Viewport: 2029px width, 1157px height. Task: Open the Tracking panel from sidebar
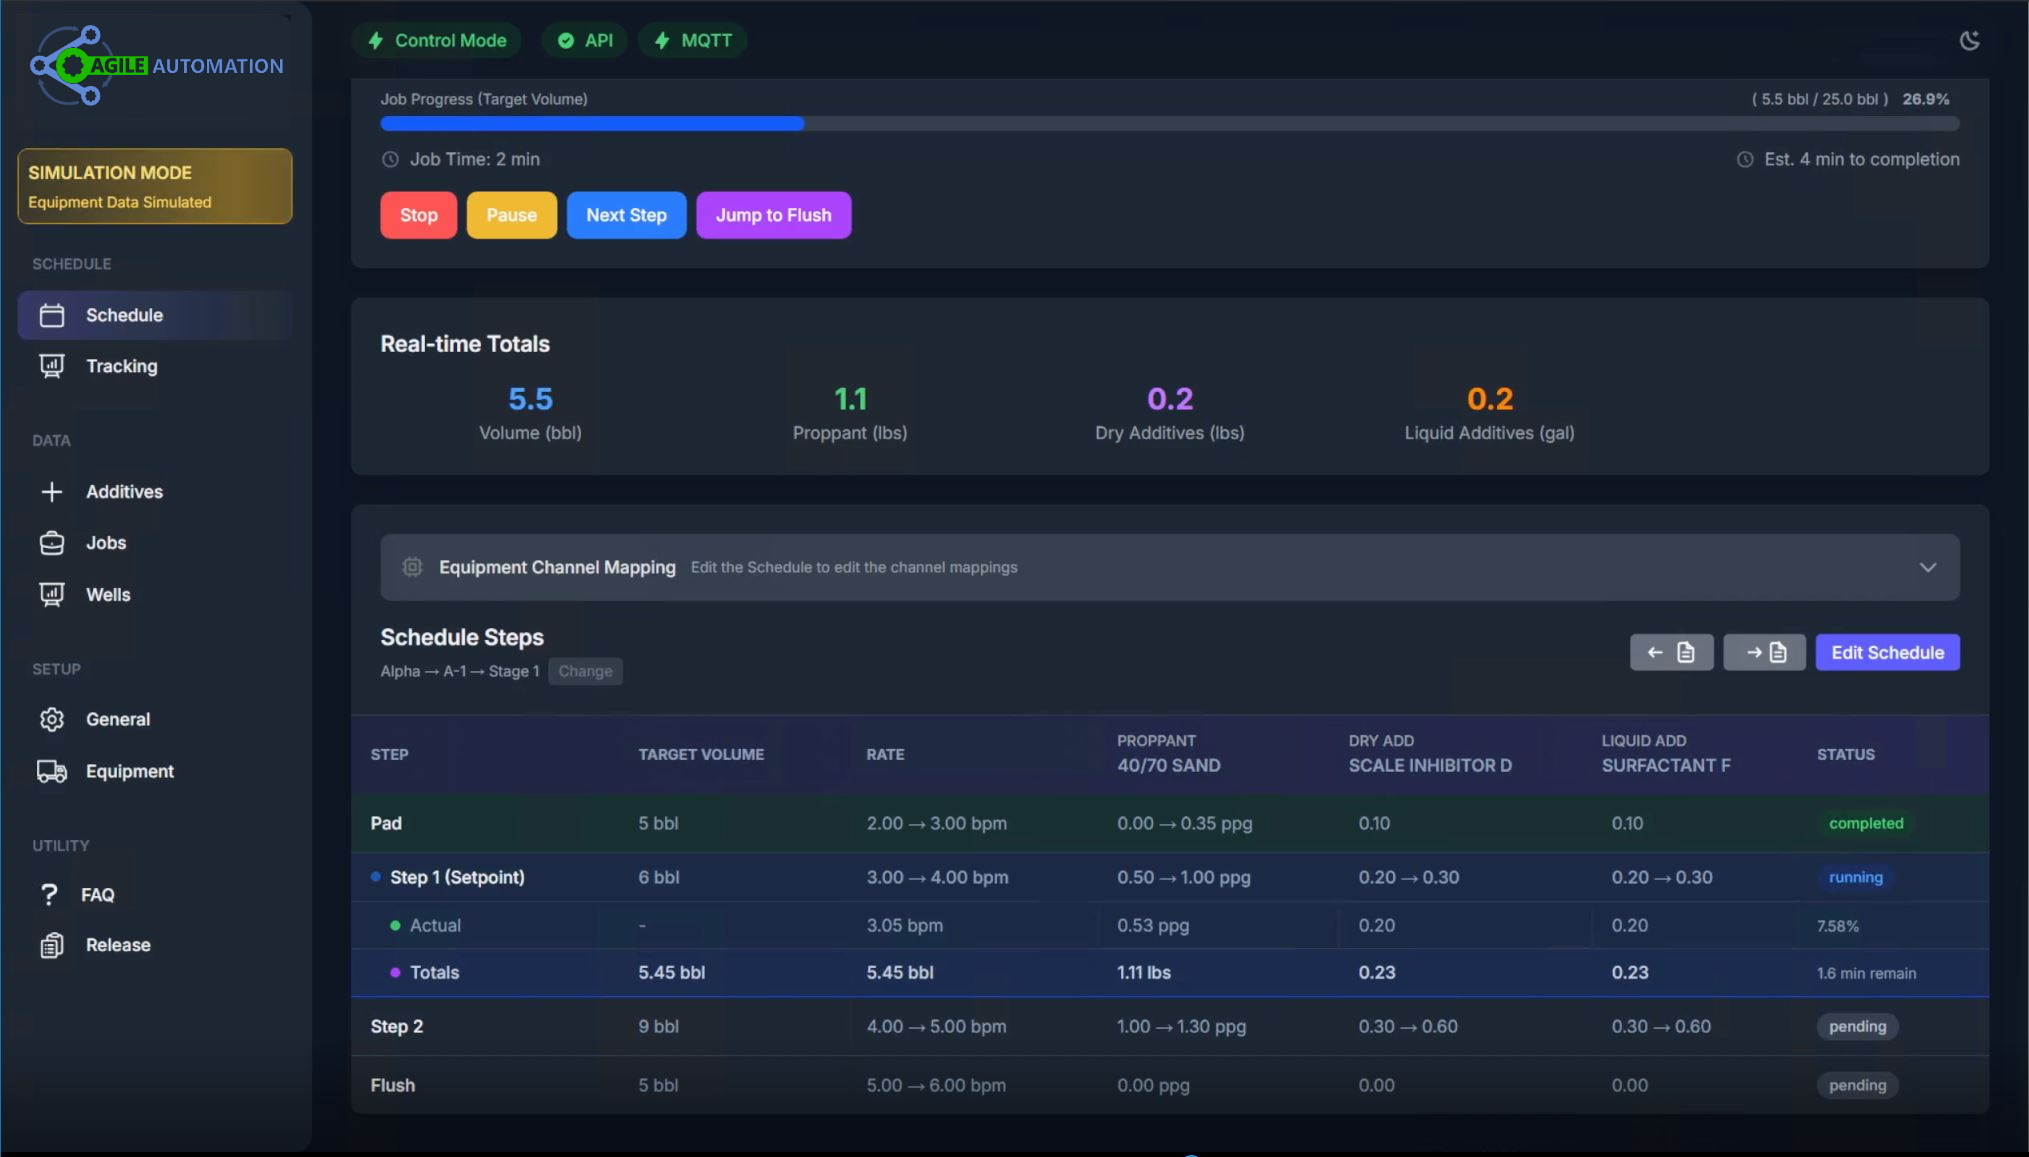51,366
